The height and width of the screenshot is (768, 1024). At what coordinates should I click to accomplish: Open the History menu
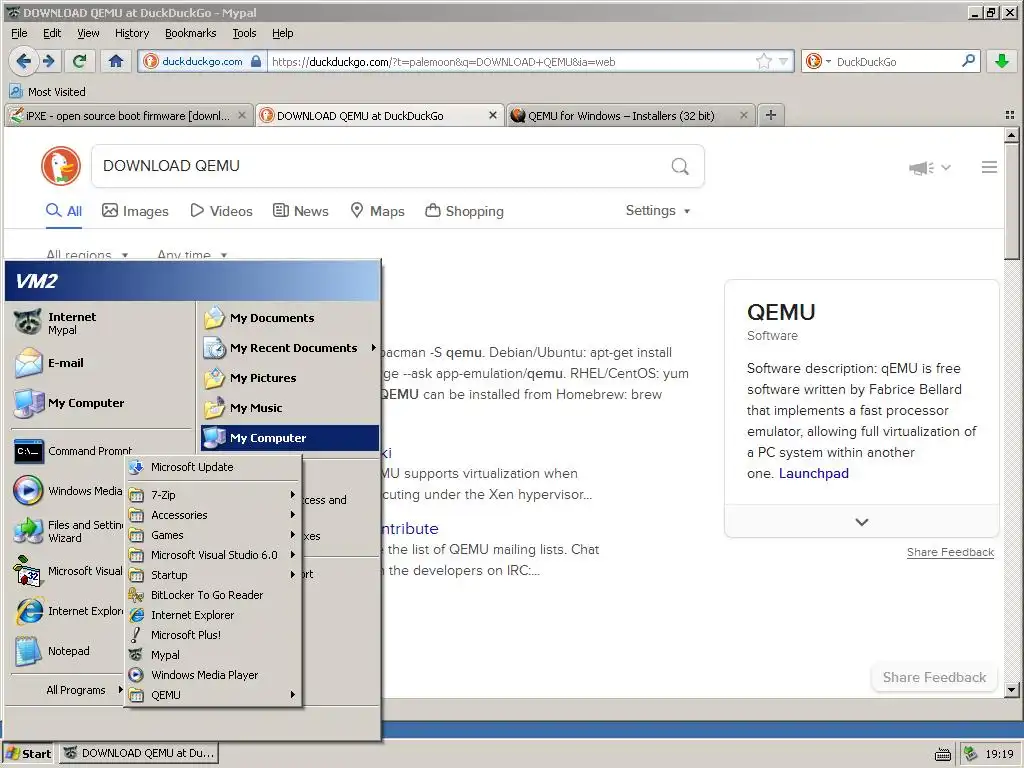point(132,33)
